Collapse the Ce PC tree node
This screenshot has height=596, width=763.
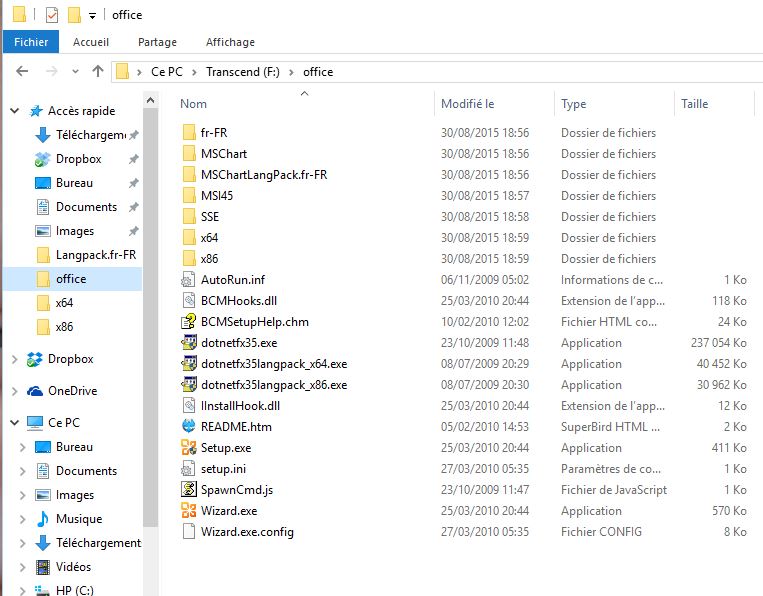[14, 423]
